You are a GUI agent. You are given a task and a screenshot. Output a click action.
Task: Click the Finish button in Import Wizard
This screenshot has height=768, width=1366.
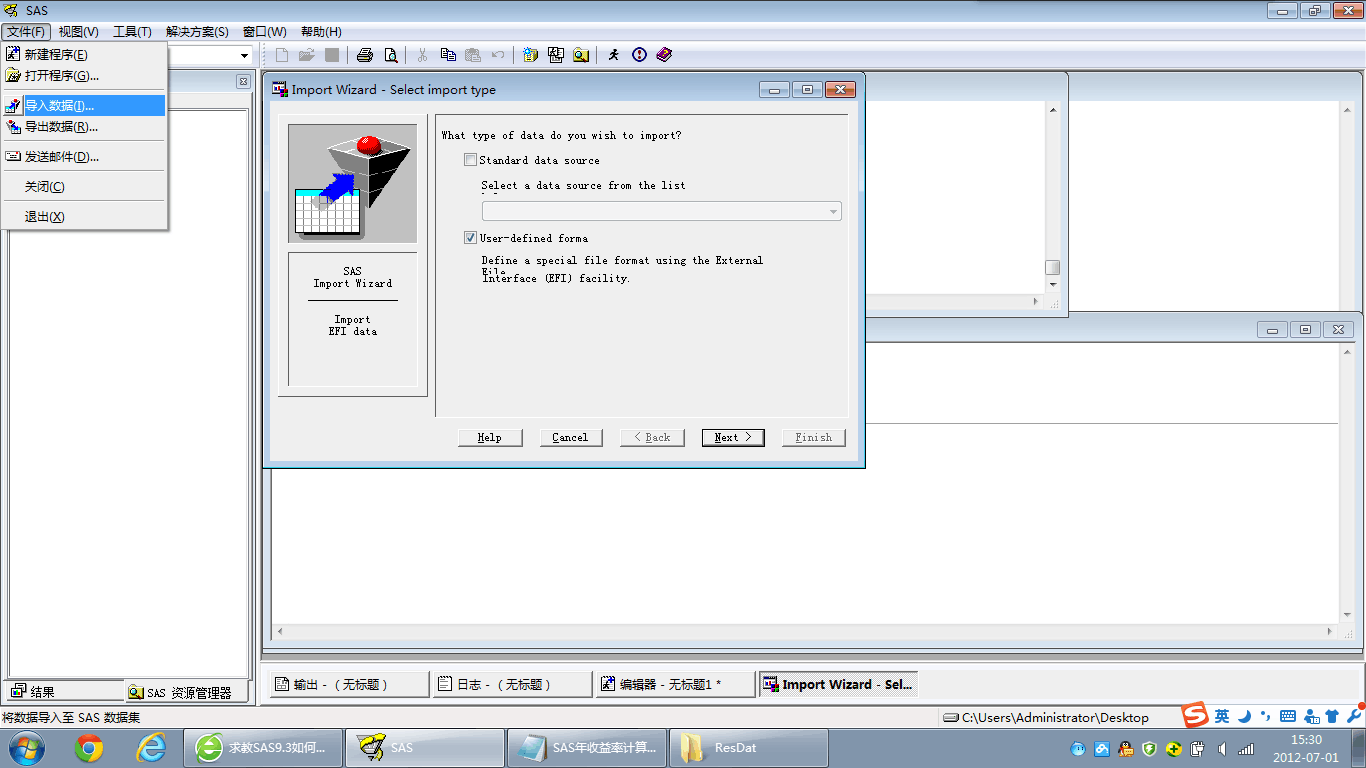tap(814, 437)
